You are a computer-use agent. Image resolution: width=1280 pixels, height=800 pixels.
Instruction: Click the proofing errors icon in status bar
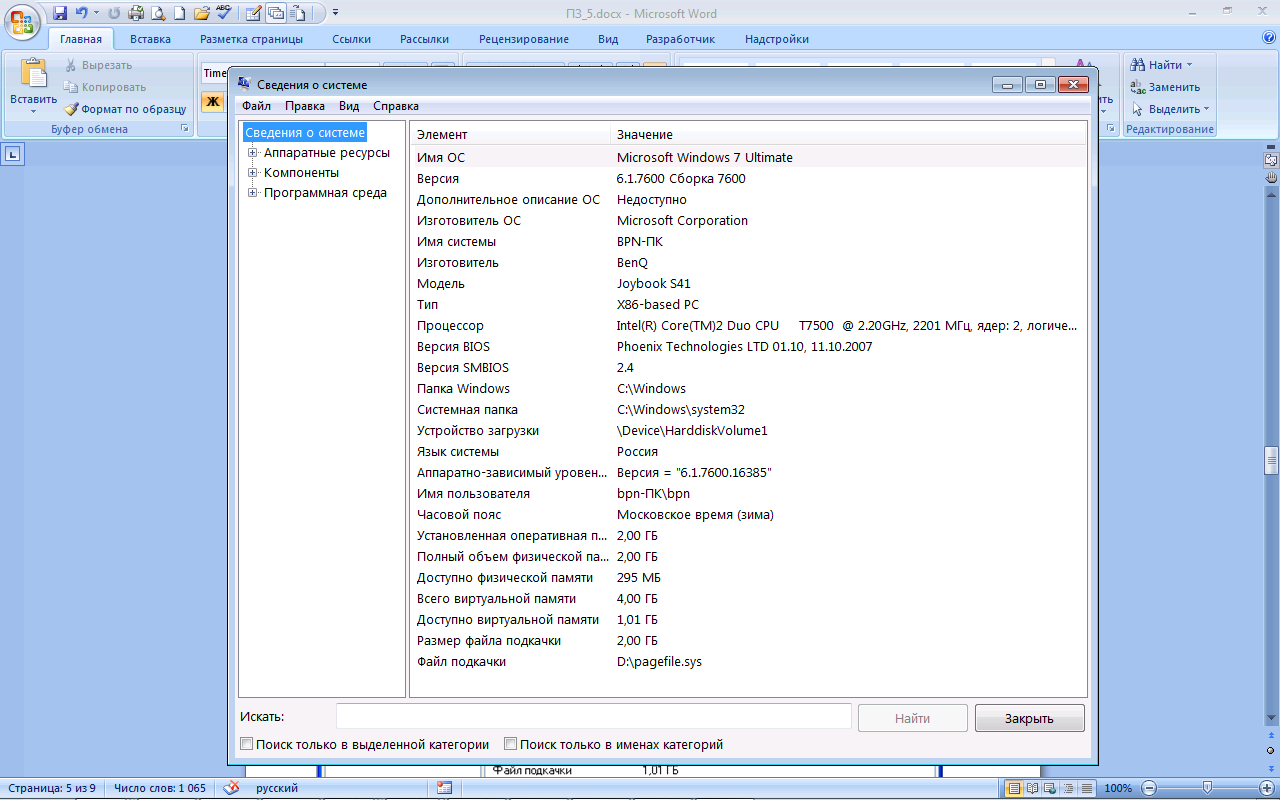point(231,788)
